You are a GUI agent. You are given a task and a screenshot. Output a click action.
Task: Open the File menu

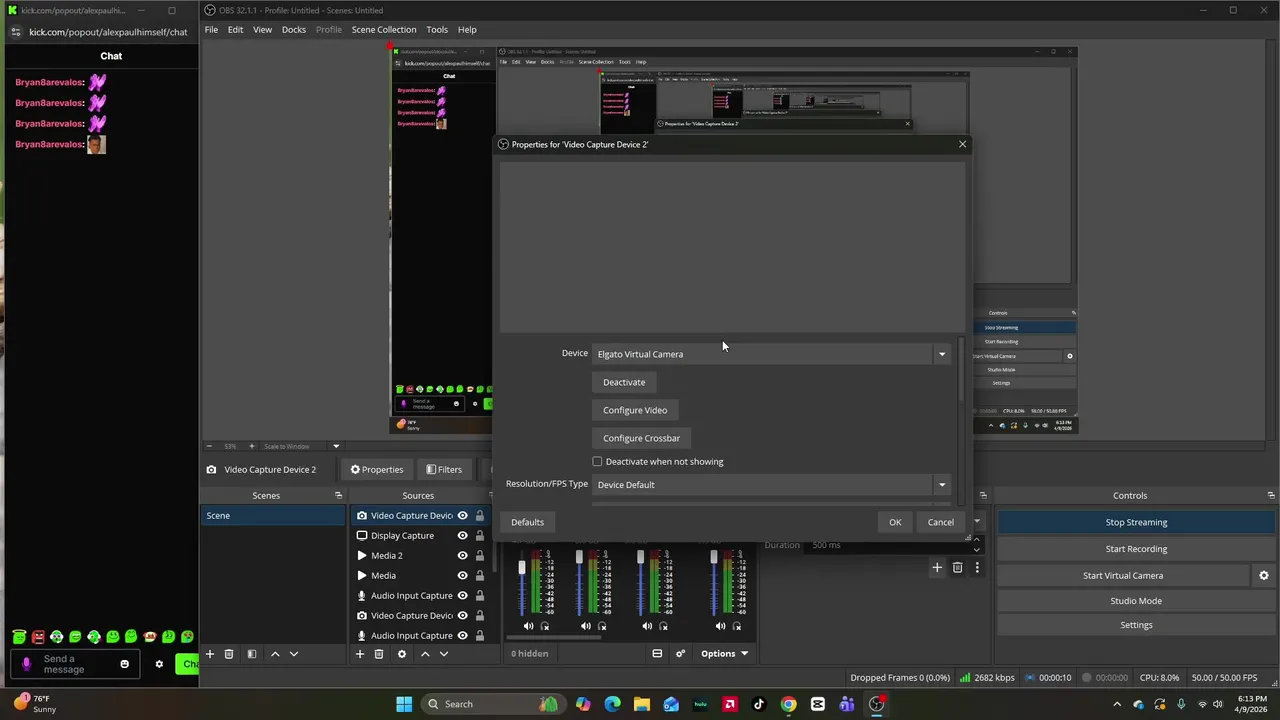click(211, 30)
